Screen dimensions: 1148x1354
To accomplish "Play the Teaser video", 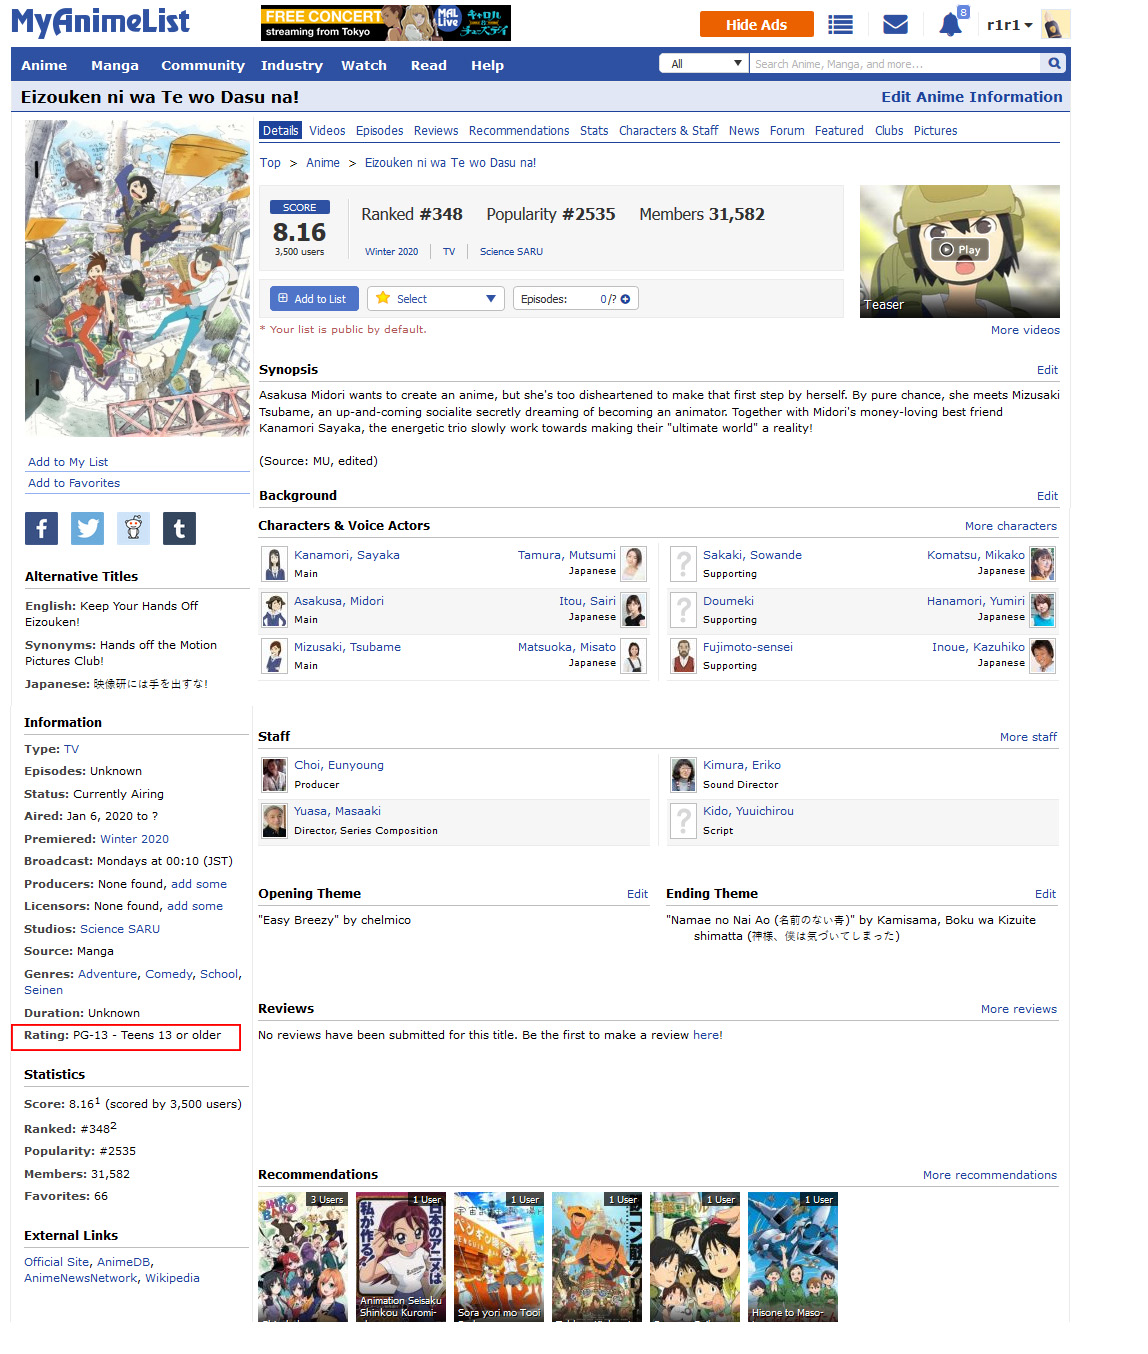I will 960,250.
